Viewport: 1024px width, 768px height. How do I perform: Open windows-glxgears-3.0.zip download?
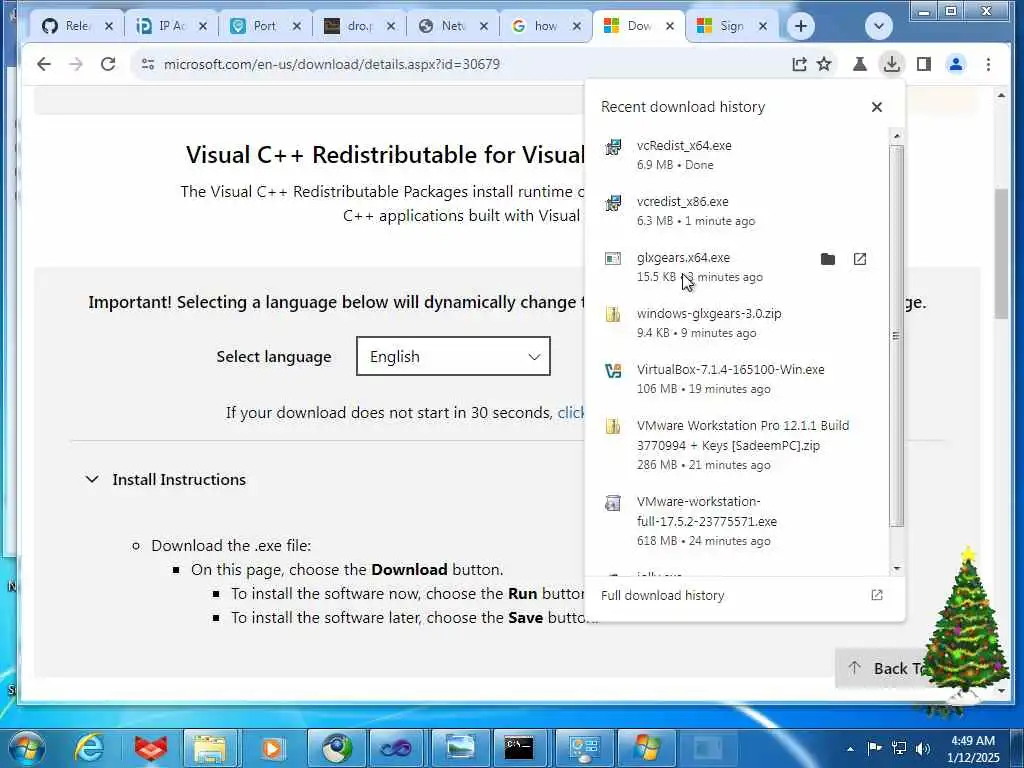736,323
